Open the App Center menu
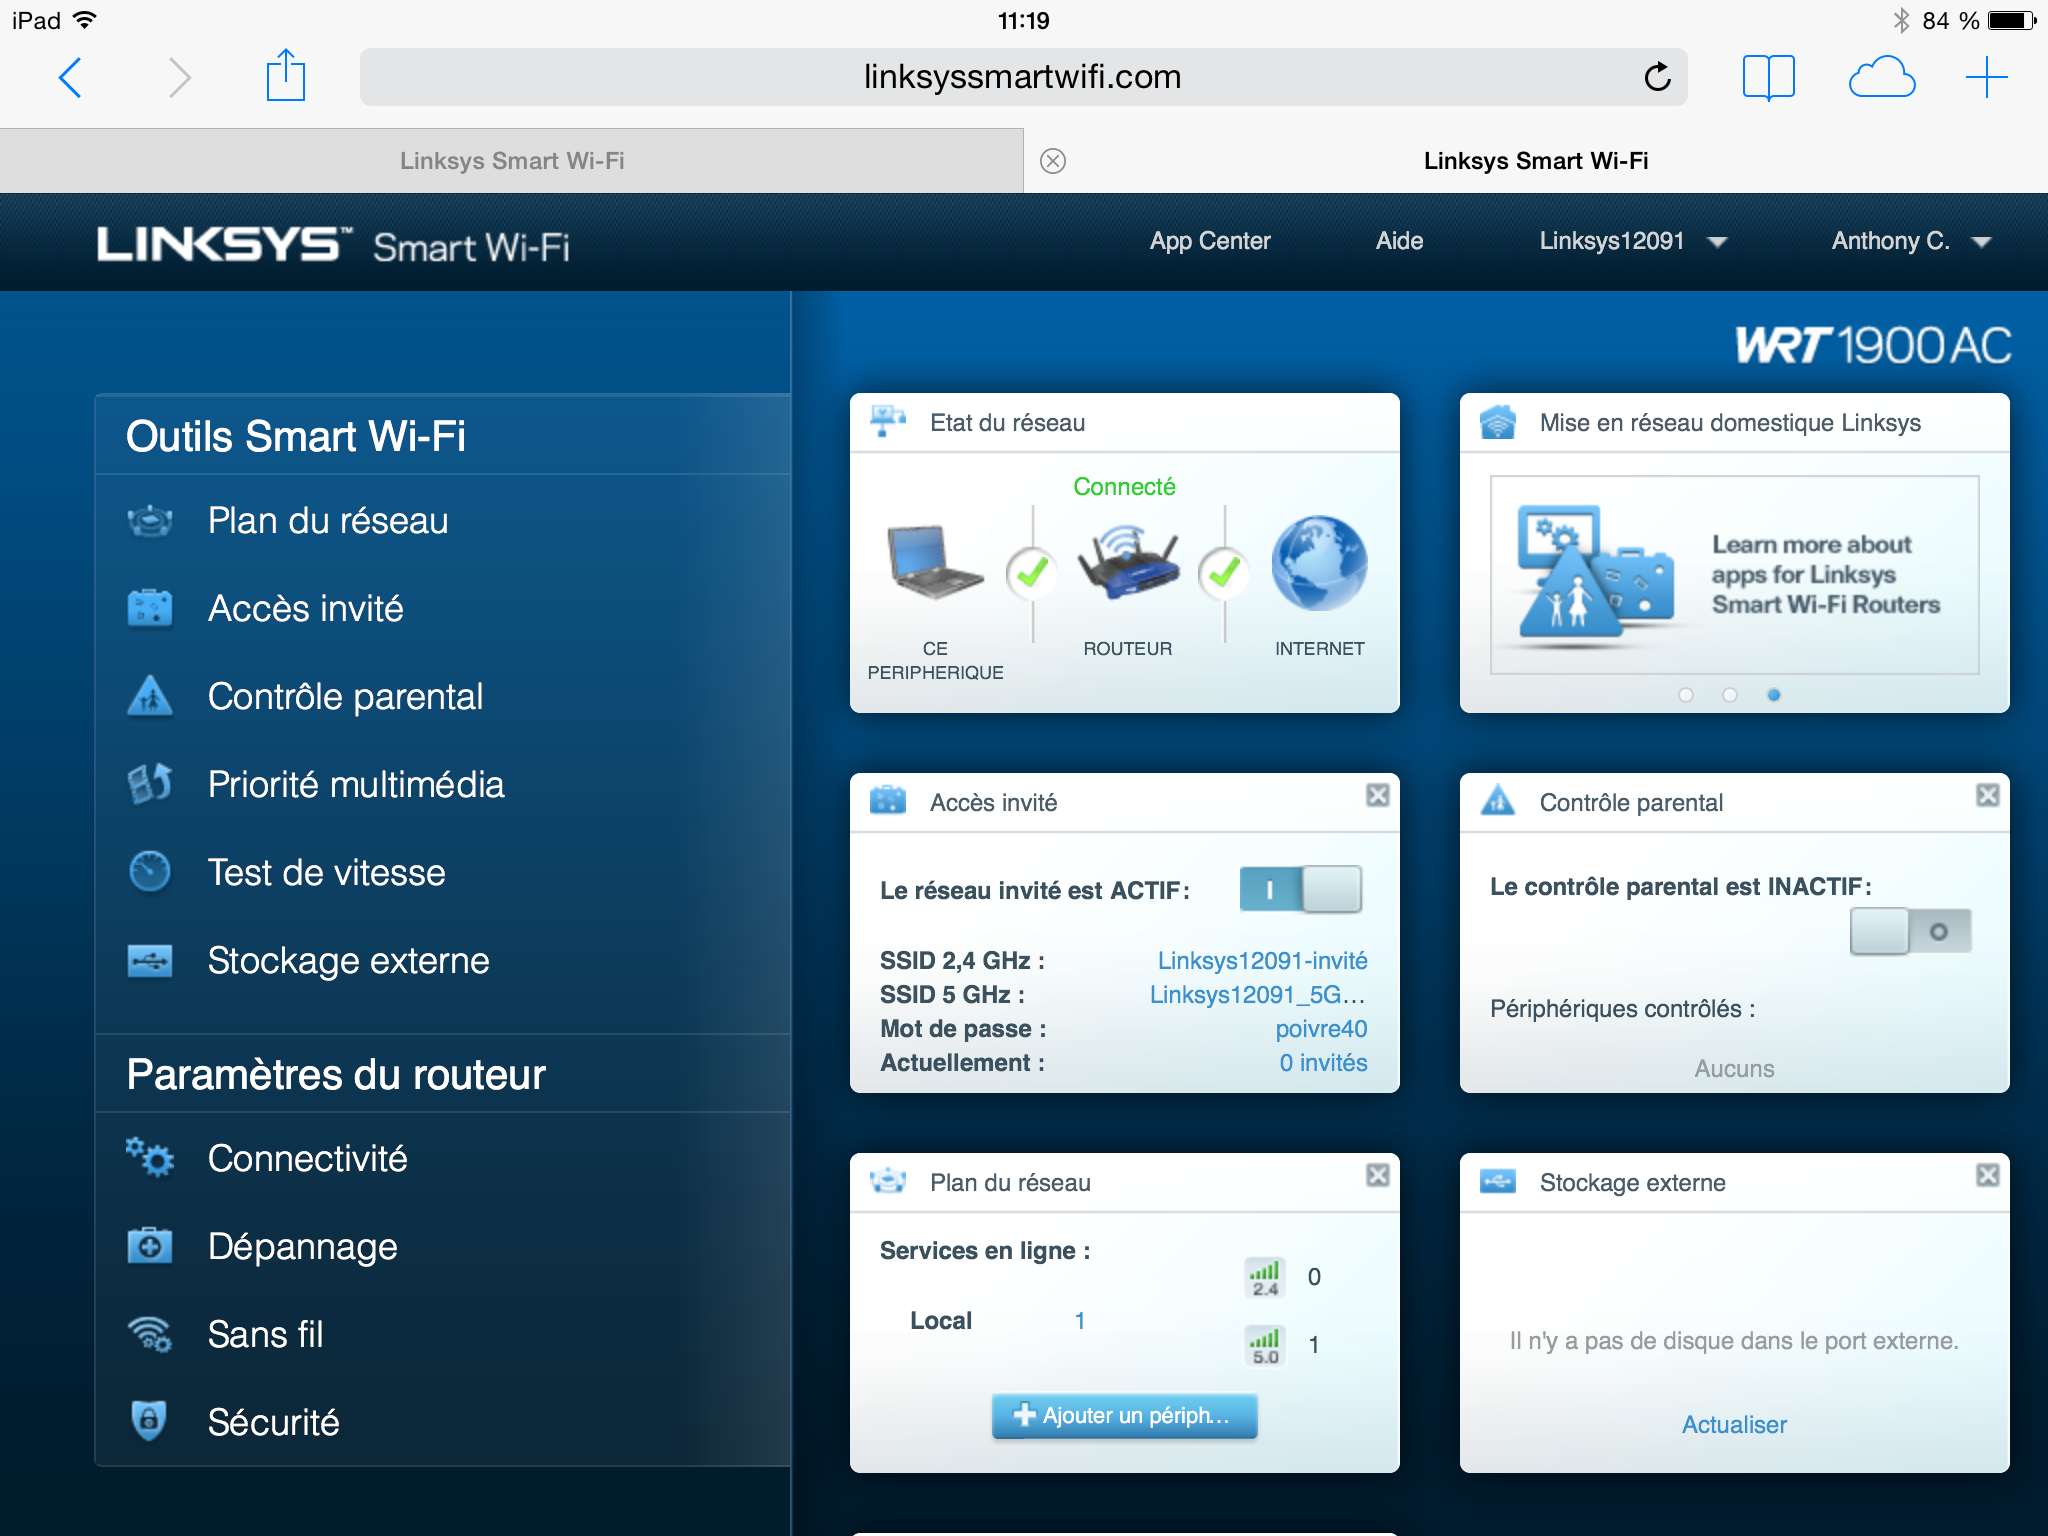 click(1210, 242)
